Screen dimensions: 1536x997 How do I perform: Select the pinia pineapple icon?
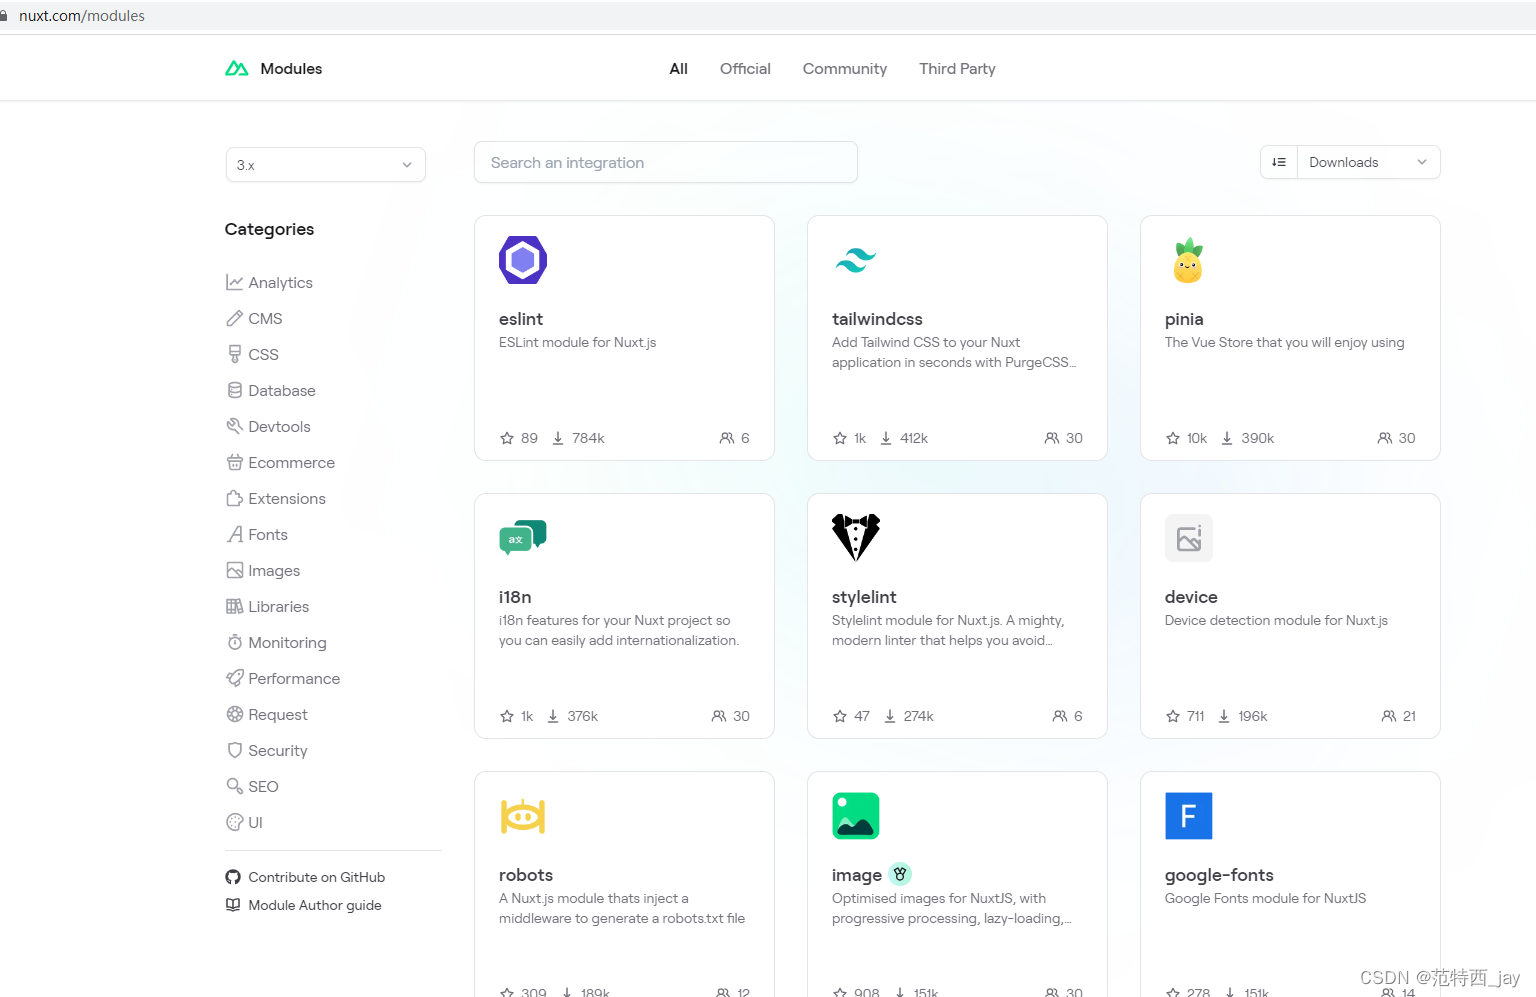click(1188, 261)
